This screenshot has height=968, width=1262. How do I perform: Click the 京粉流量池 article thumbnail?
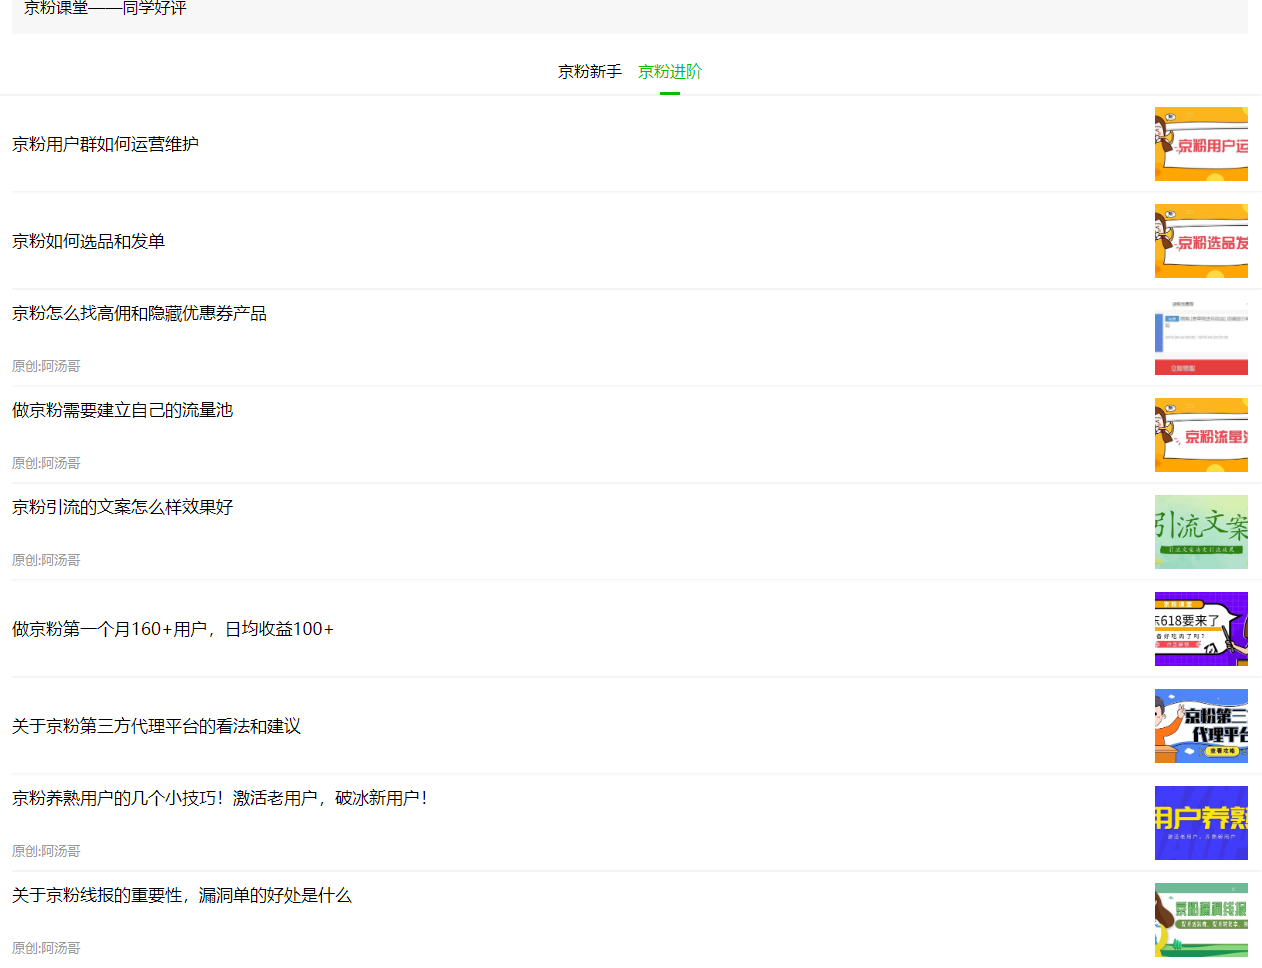click(1201, 434)
